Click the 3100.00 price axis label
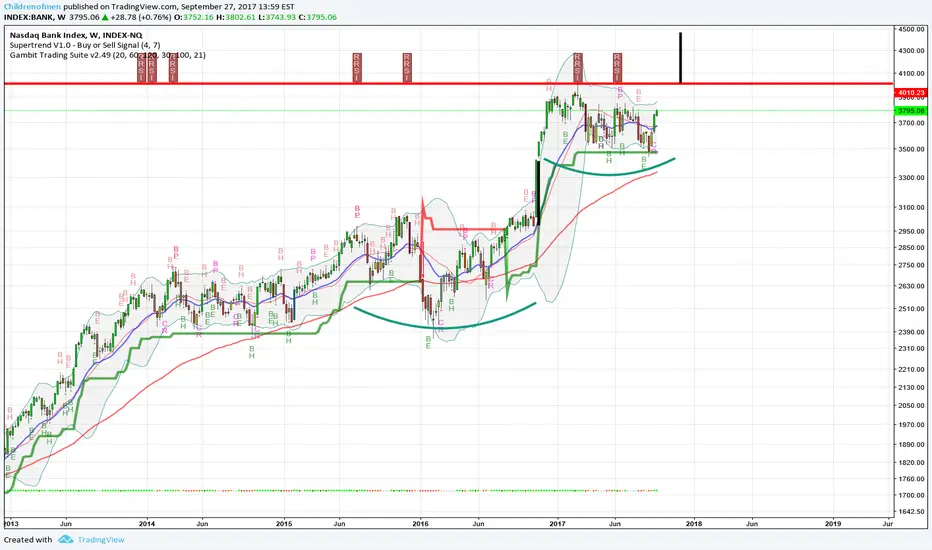Screen dimensions: 932x550 tap(912, 208)
